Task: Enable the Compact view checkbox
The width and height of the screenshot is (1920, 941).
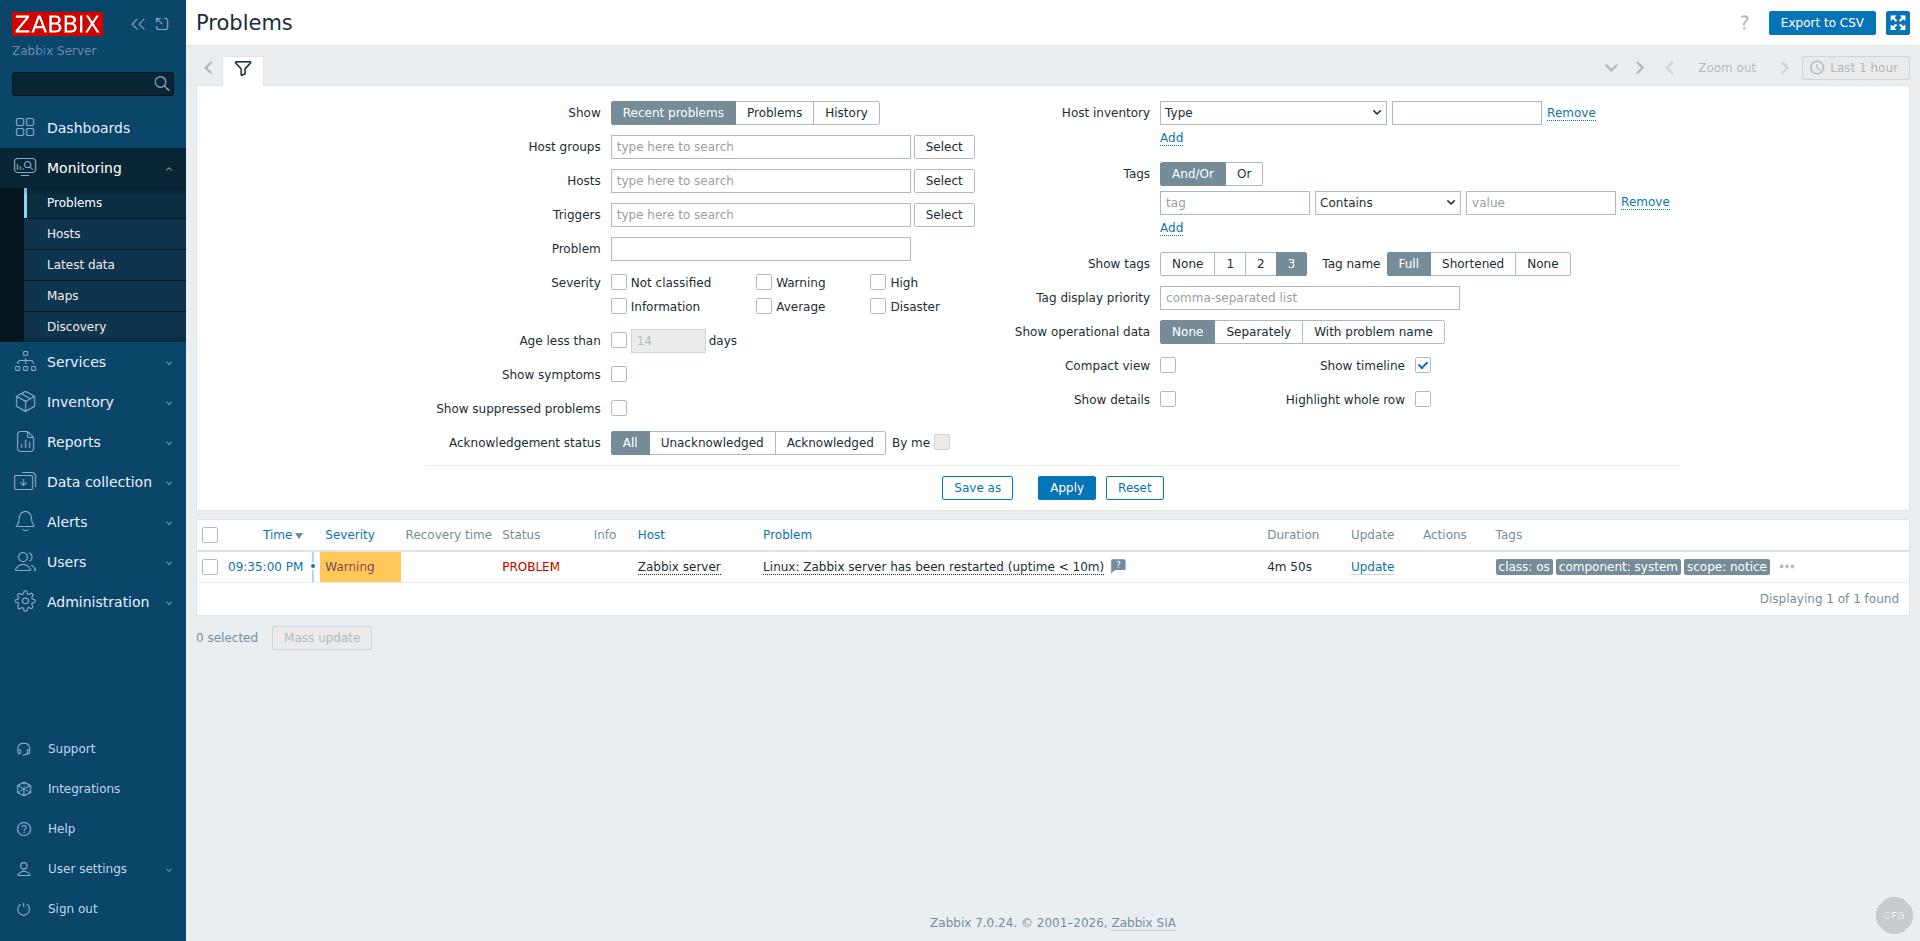Action: click(1168, 365)
